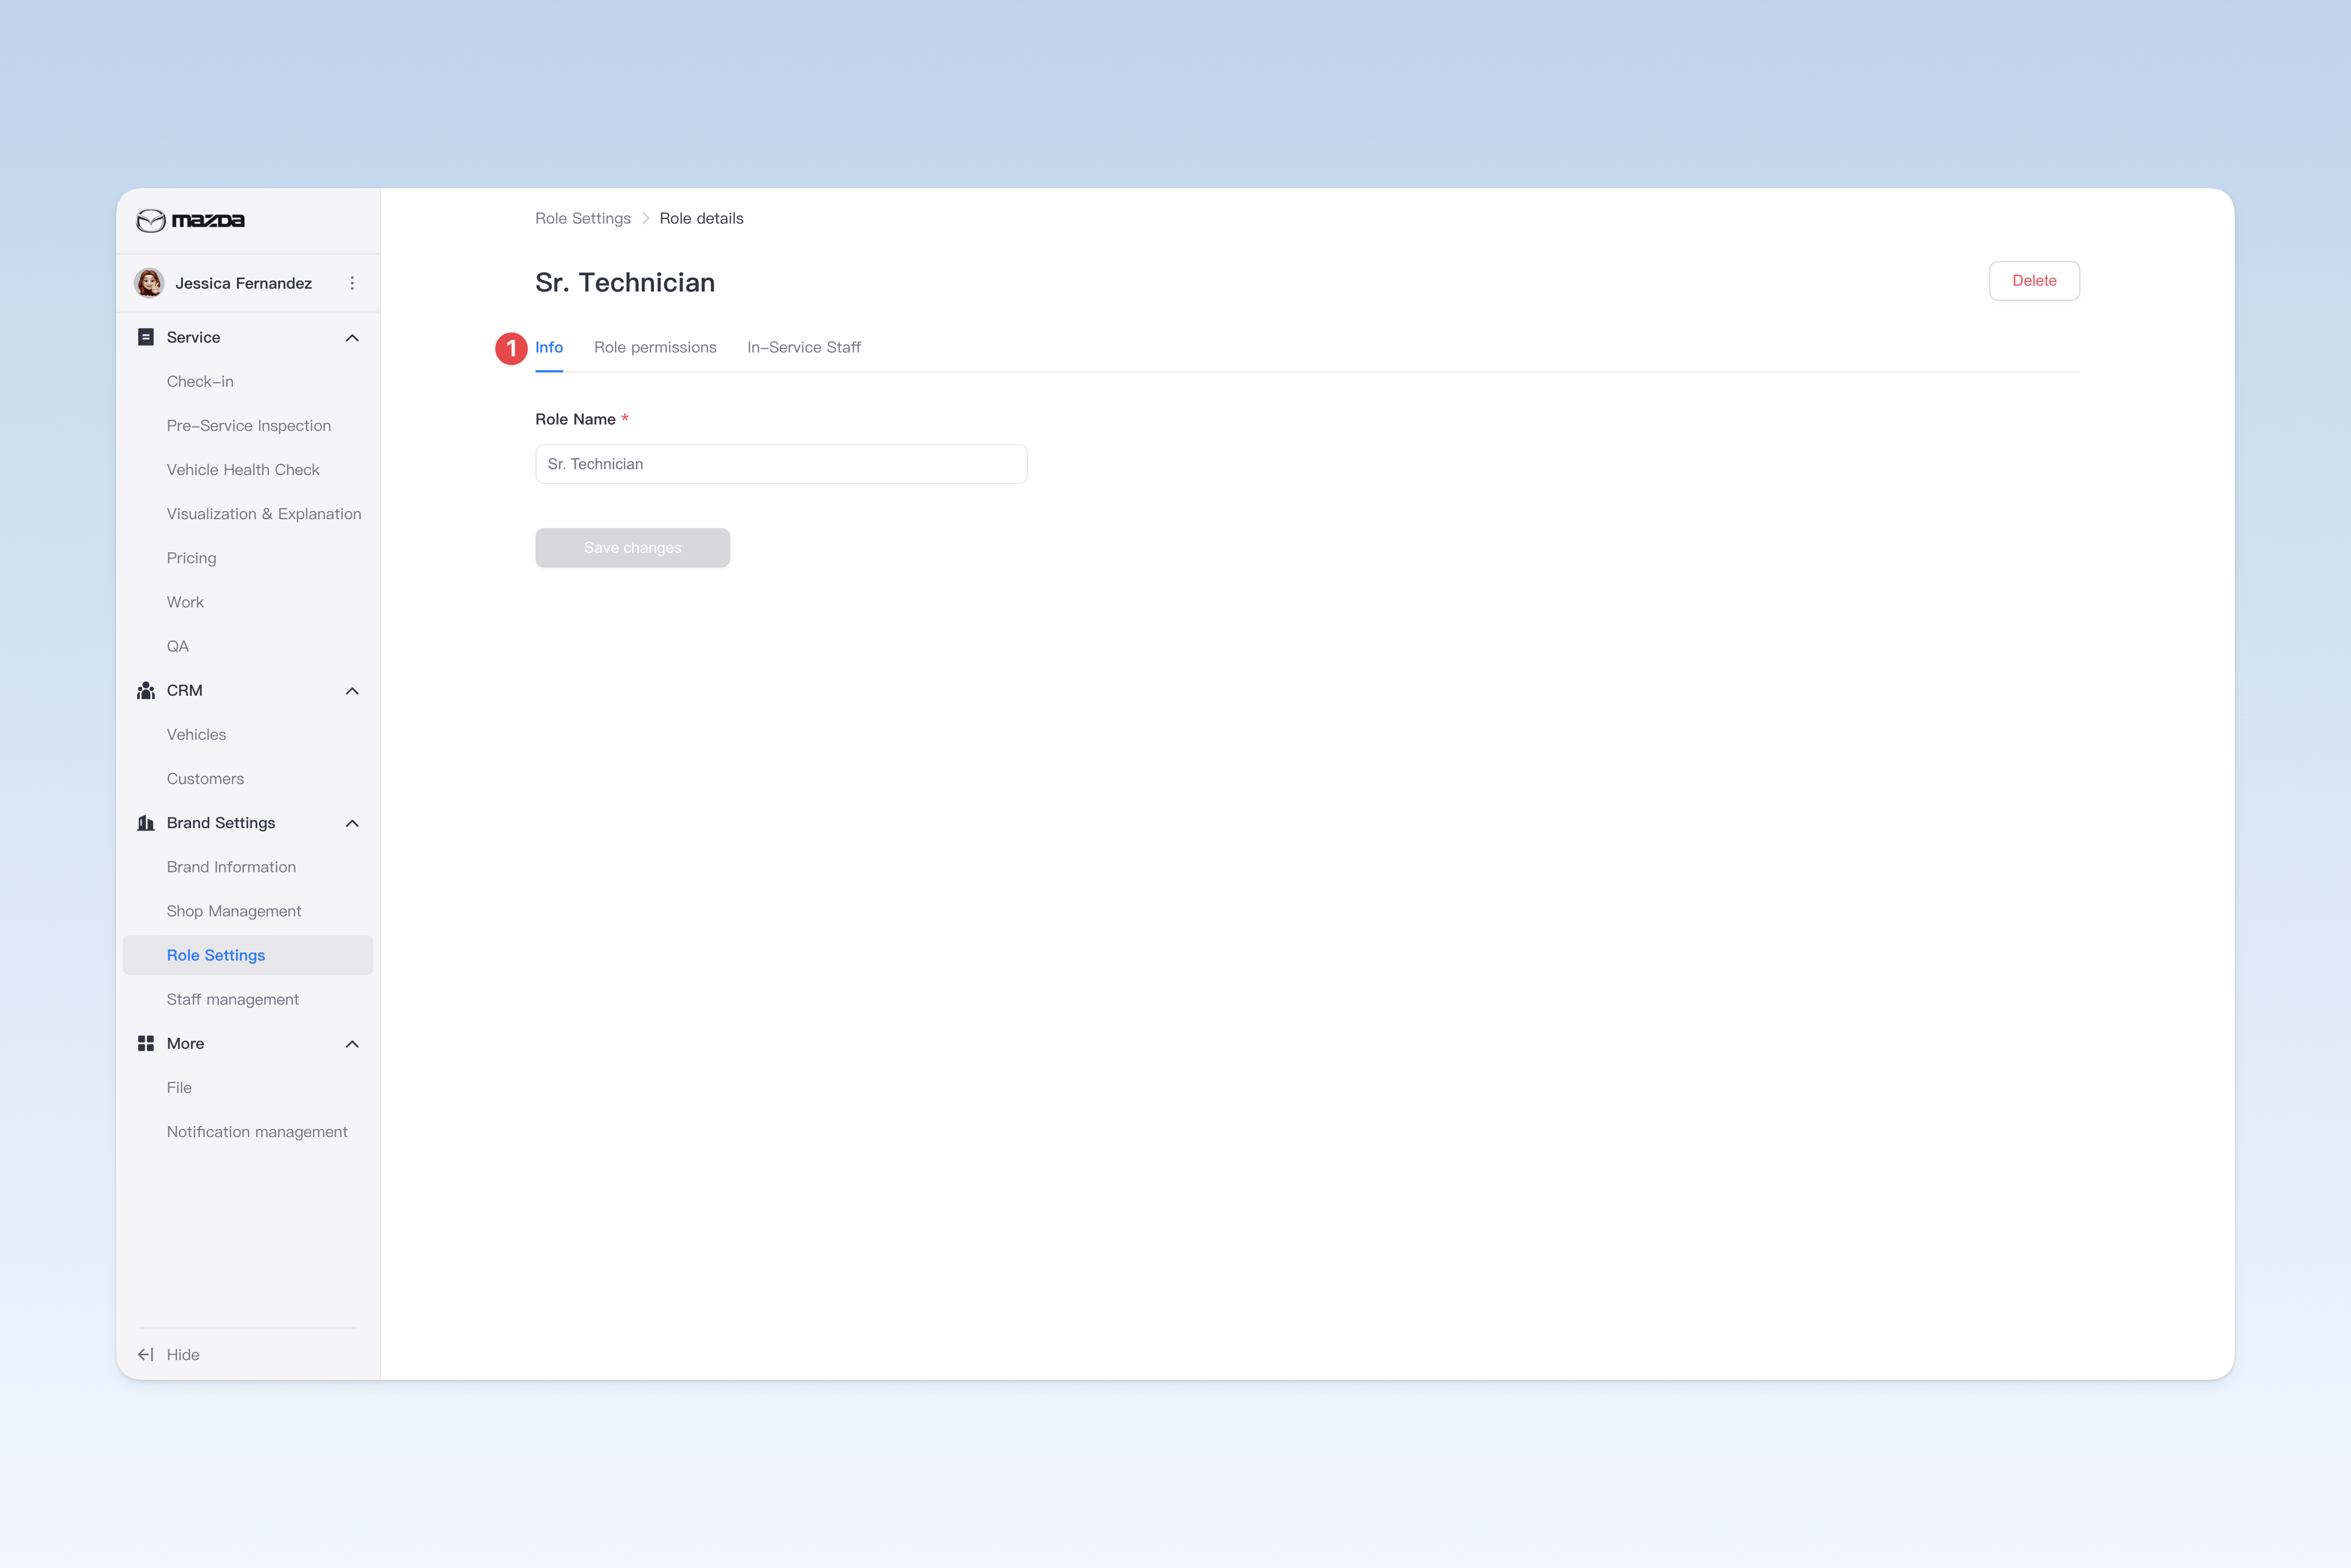
Task: Open Notification management
Action: tap(257, 1132)
